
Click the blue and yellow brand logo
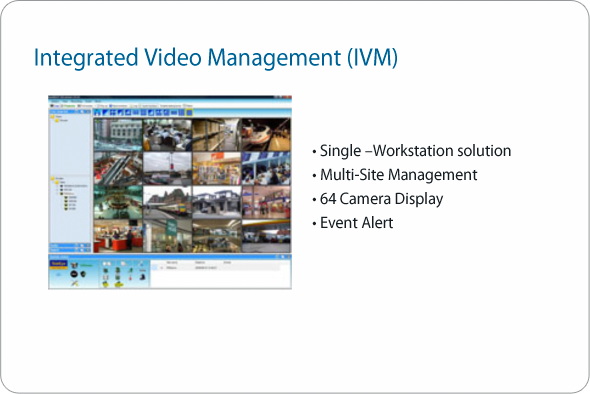[x=58, y=264]
